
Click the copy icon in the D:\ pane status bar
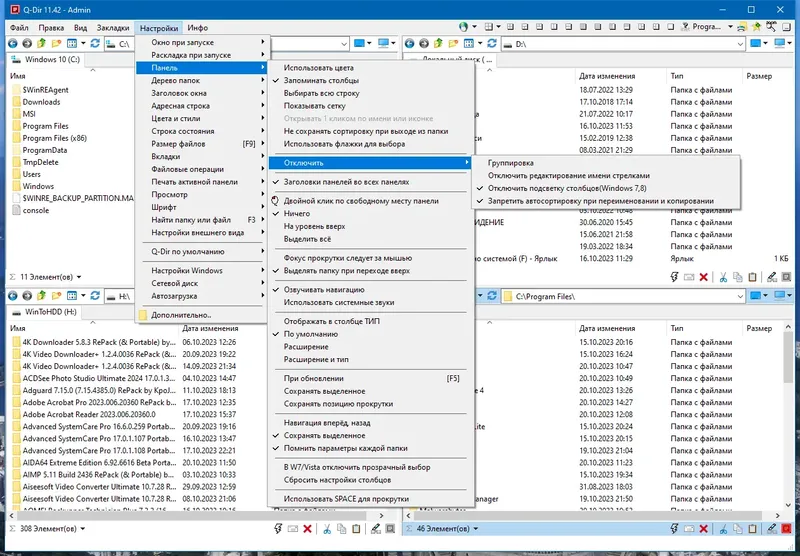click(x=738, y=277)
